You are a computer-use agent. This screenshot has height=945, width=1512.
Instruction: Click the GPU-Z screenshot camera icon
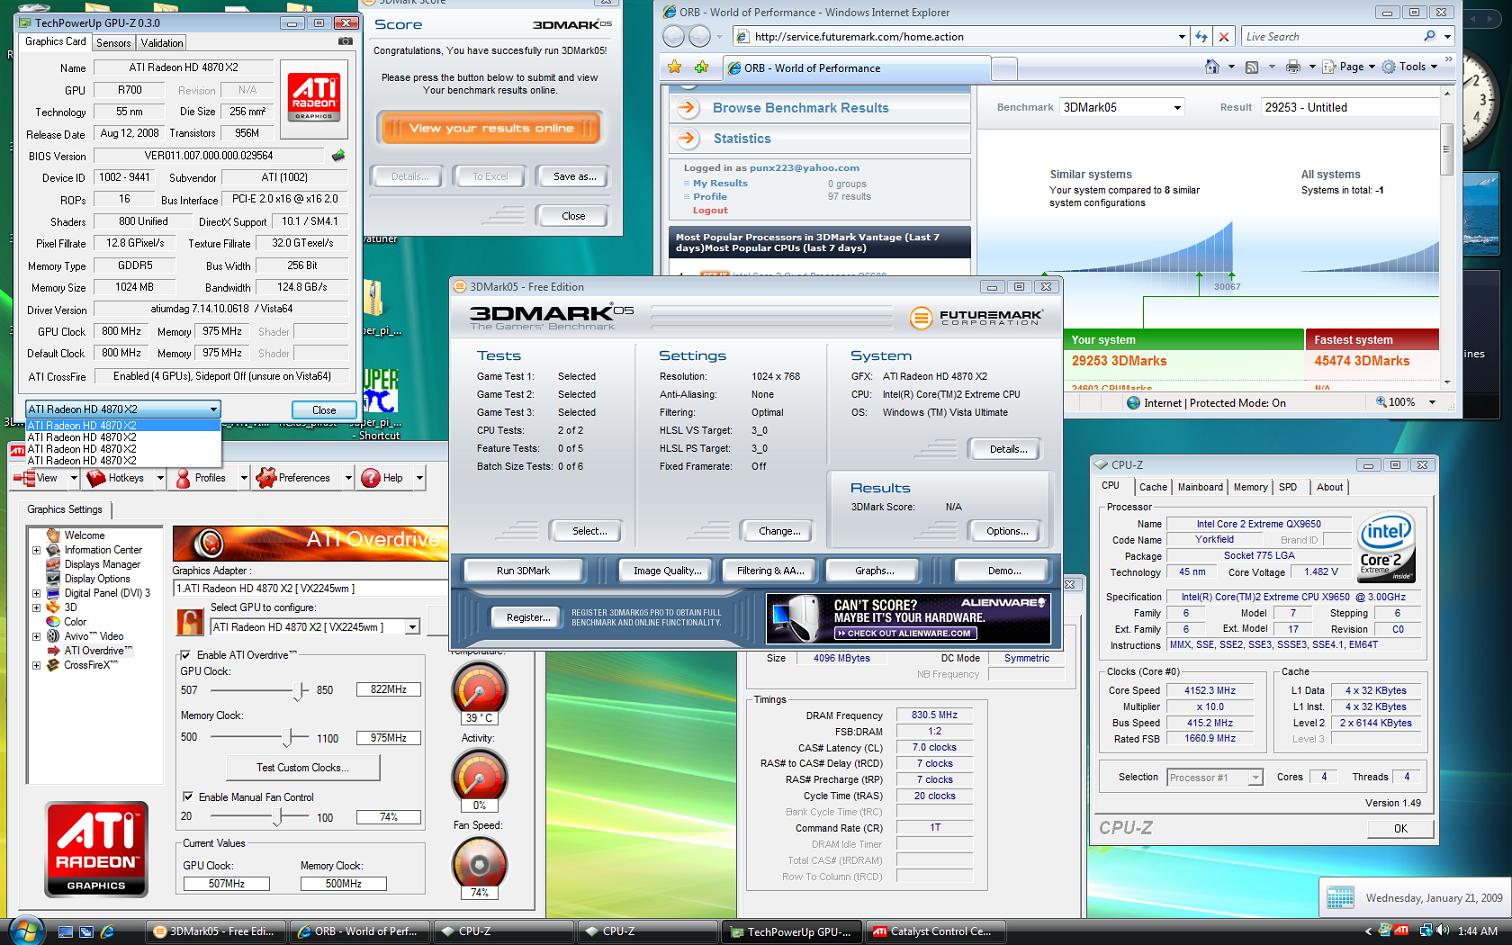click(x=346, y=42)
